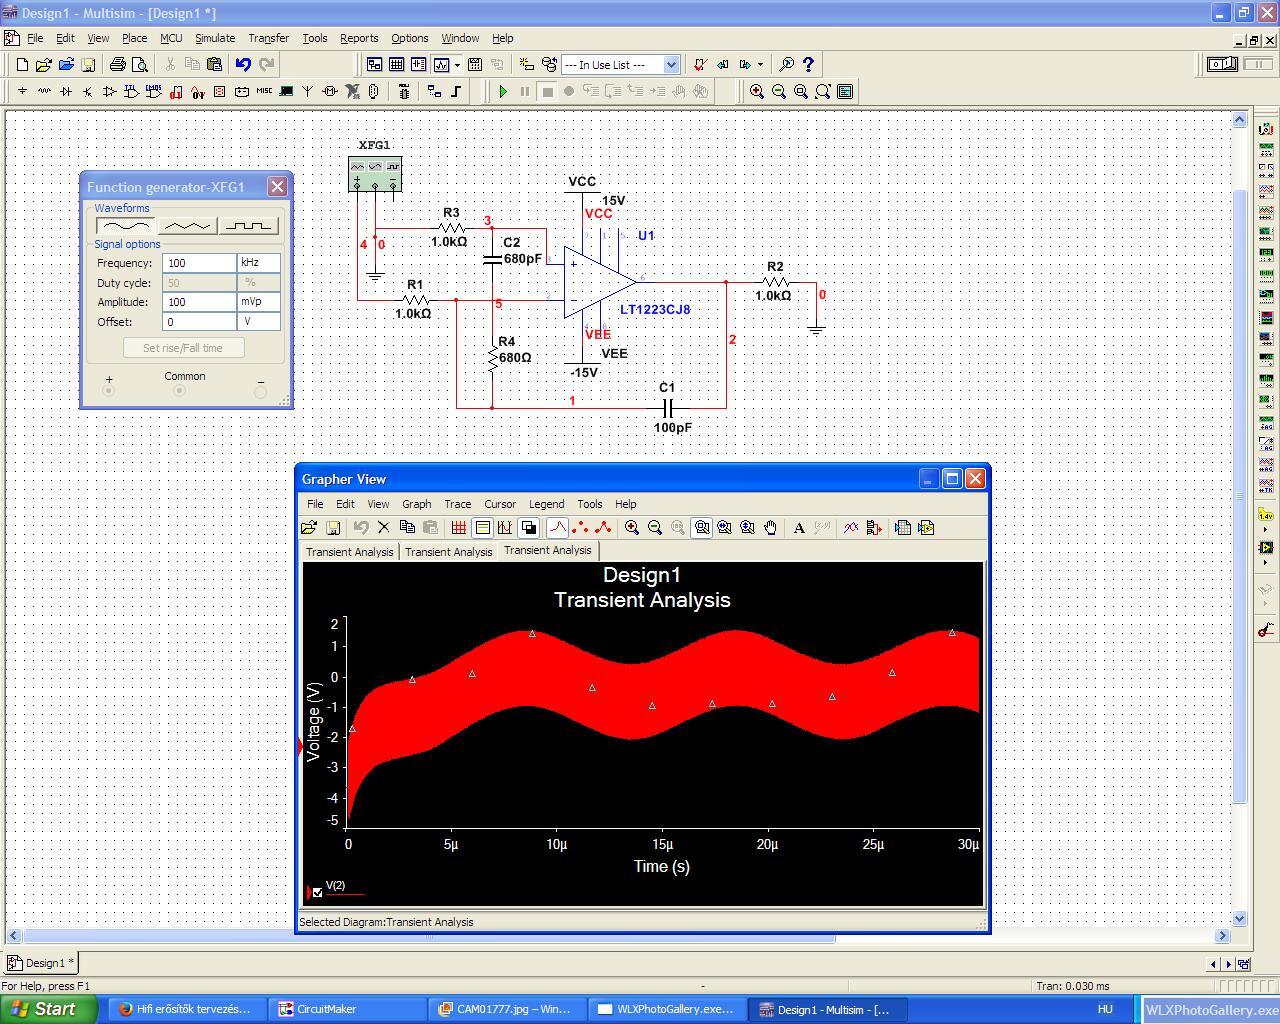The width and height of the screenshot is (1280, 1024).
Task: Click the Amplitude value field
Action: (x=199, y=302)
